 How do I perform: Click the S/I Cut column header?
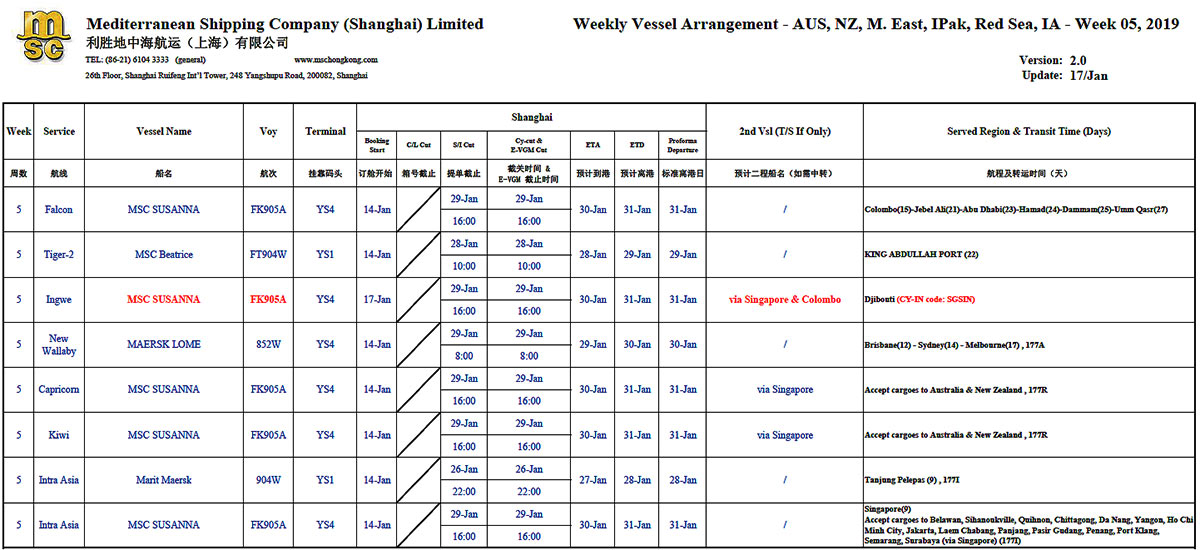[463, 145]
